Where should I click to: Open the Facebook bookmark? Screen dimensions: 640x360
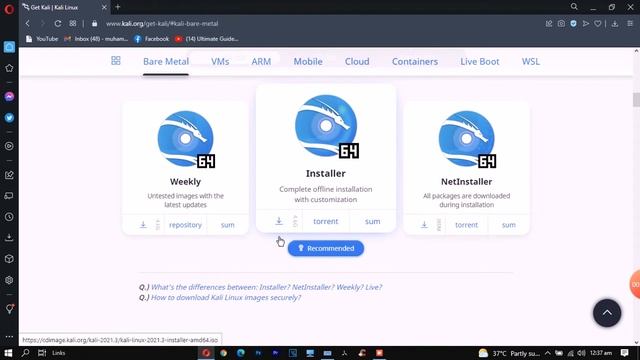[151, 39]
